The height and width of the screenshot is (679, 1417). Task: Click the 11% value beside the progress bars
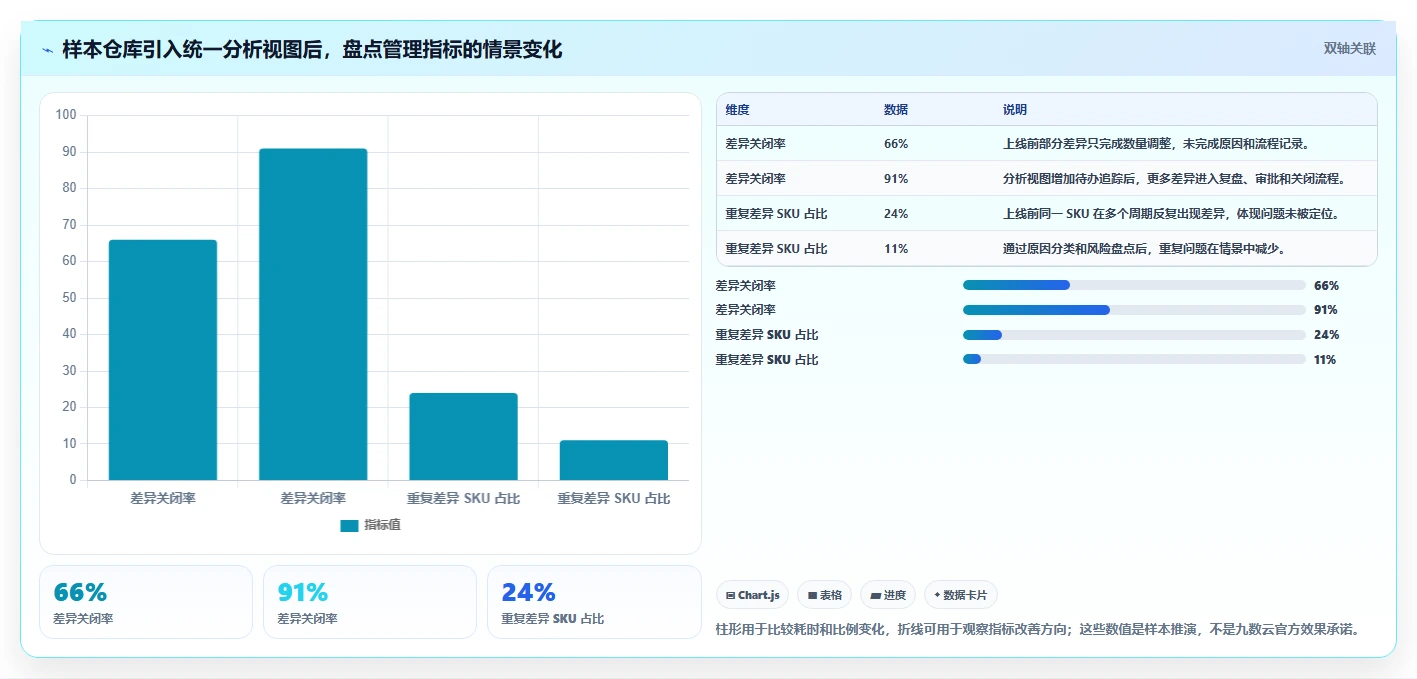(x=1325, y=359)
